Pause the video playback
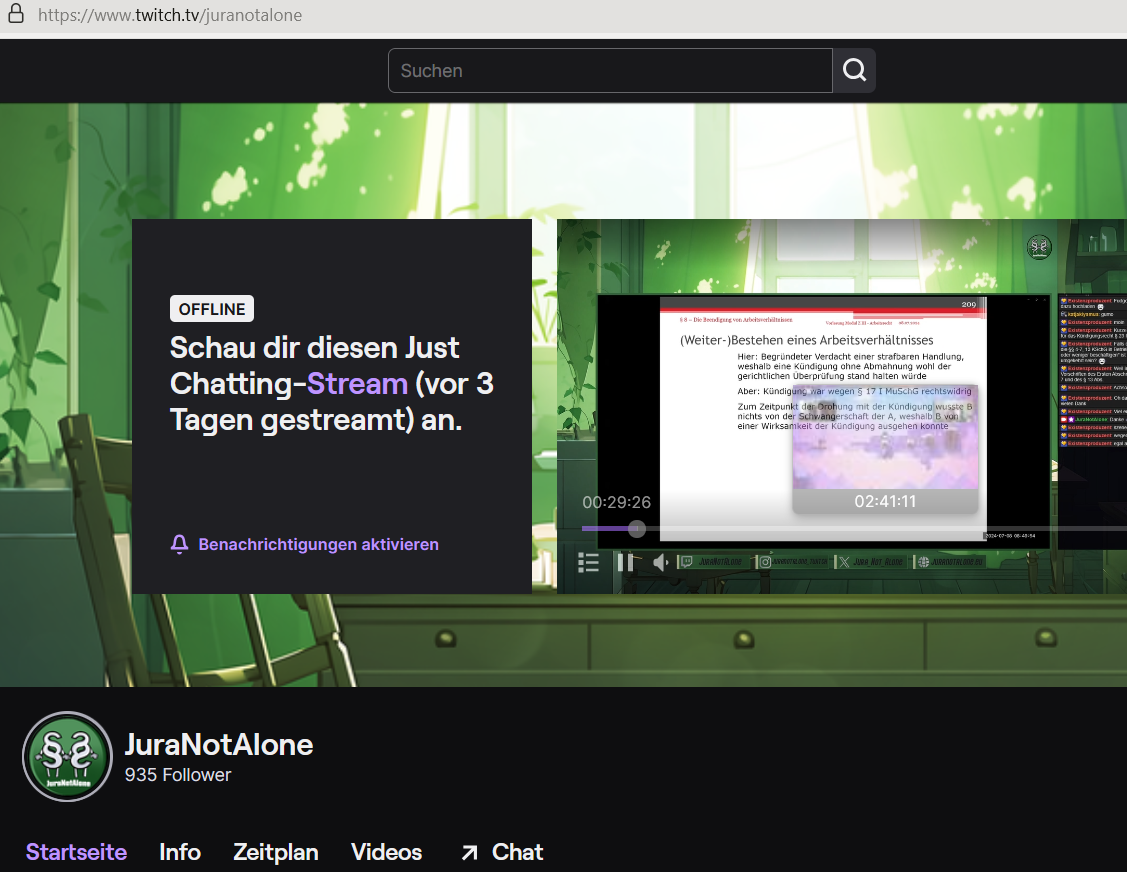Image resolution: width=1127 pixels, height=872 pixels. click(x=625, y=562)
